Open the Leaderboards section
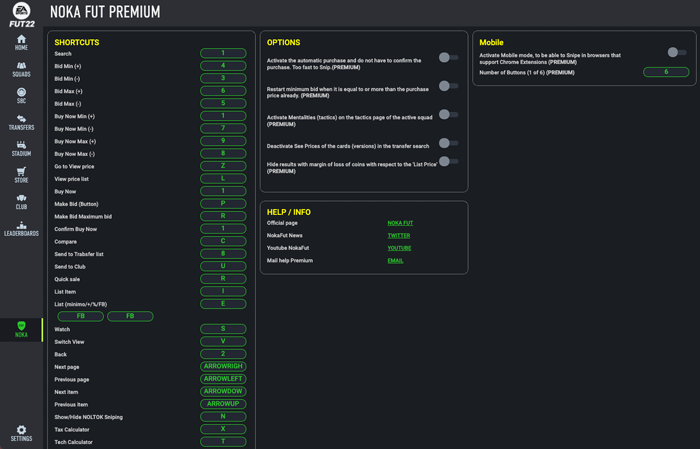The height and width of the screenshot is (449, 700). pyautogui.click(x=21, y=229)
